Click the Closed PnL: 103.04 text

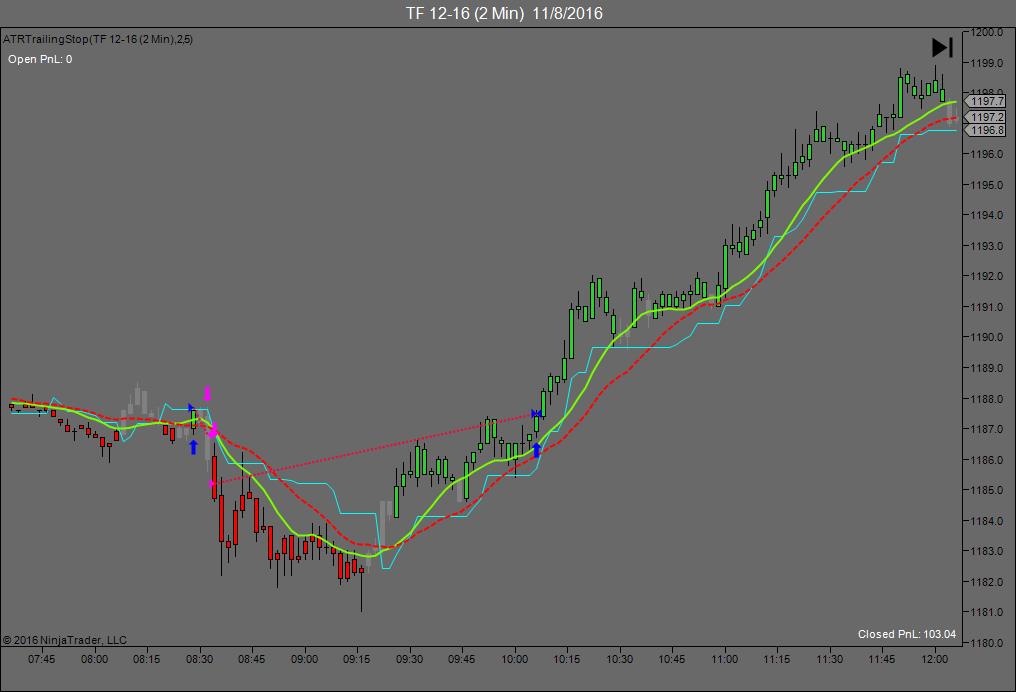point(906,634)
